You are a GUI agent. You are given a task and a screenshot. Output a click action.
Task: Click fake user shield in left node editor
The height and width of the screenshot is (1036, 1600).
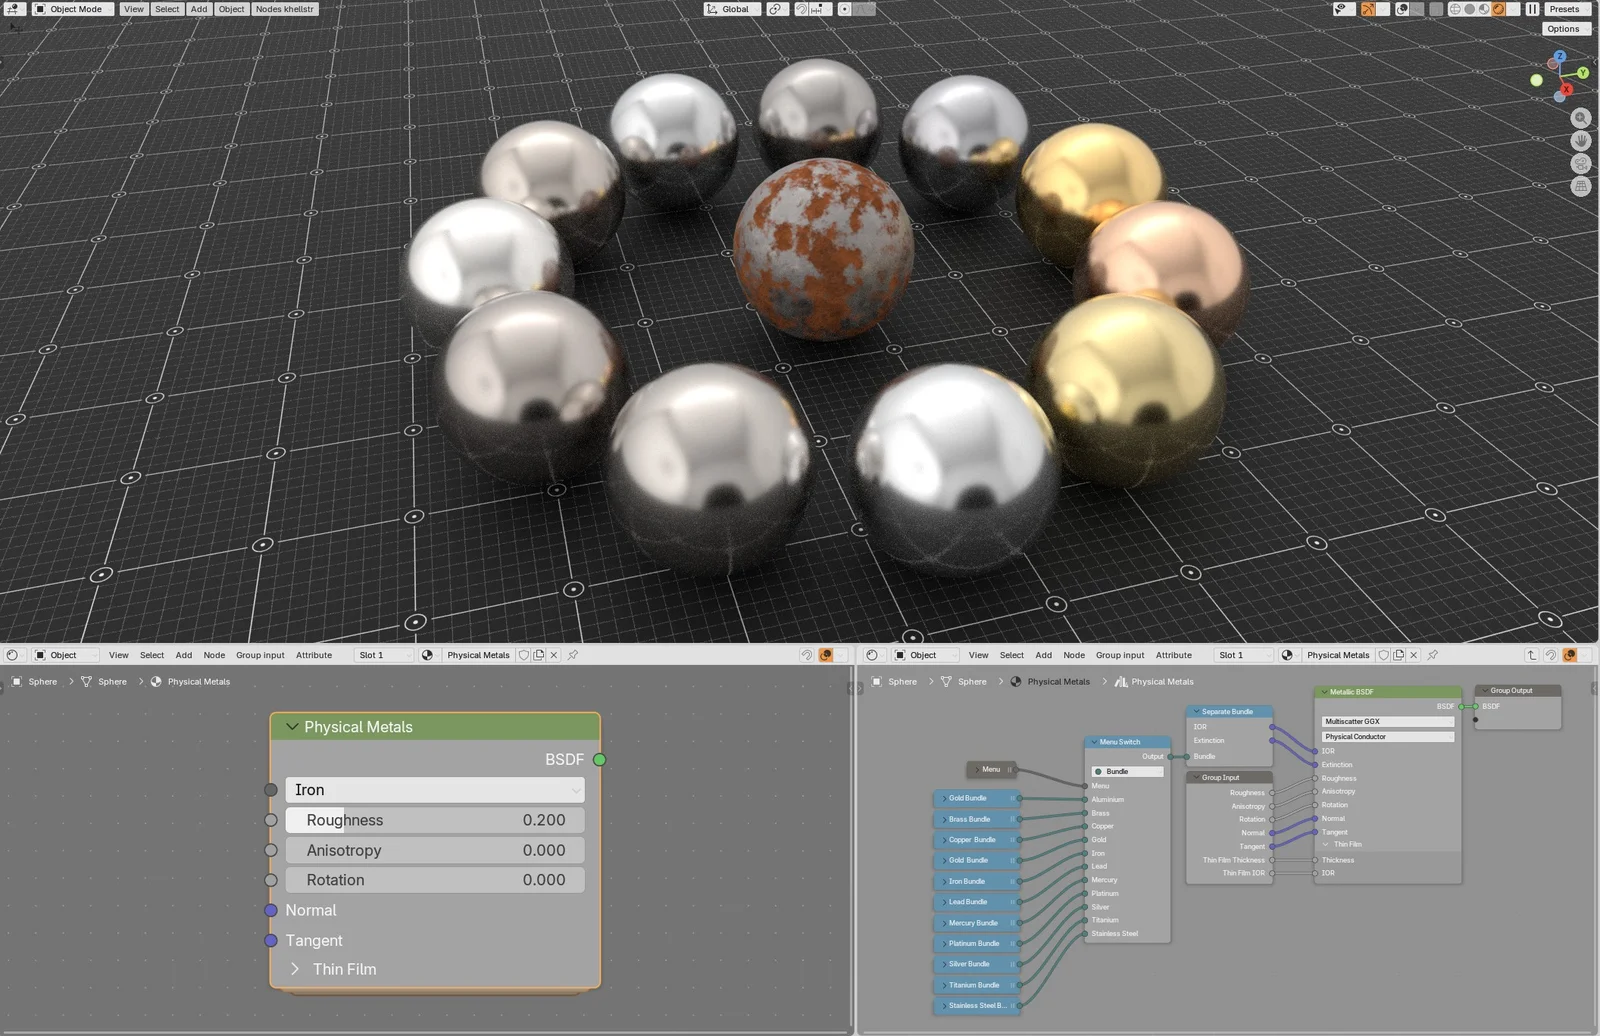524,655
